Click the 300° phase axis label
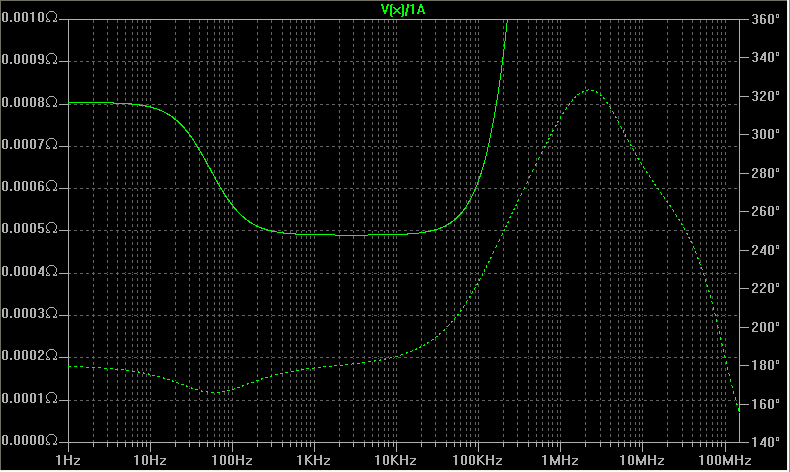 click(766, 134)
